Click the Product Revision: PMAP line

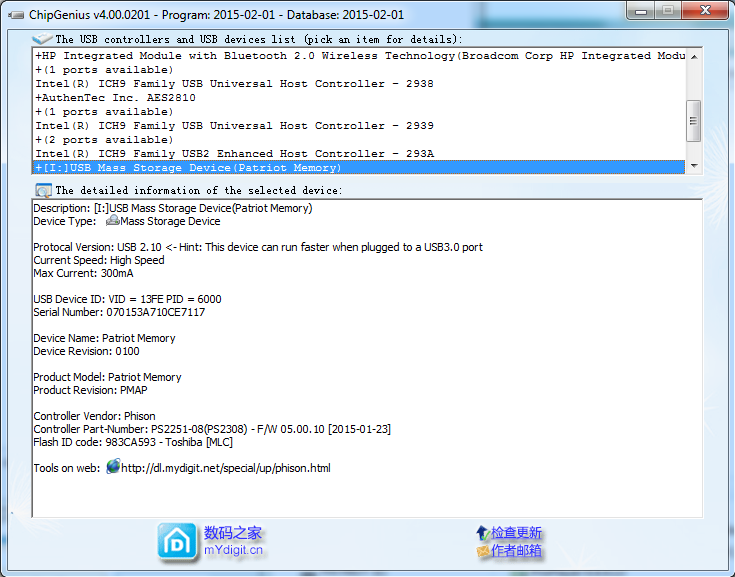point(90,390)
